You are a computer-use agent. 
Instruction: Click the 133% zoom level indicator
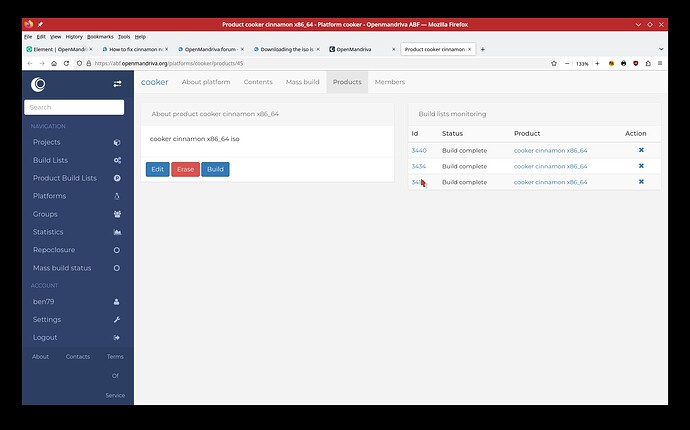pos(582,64)
